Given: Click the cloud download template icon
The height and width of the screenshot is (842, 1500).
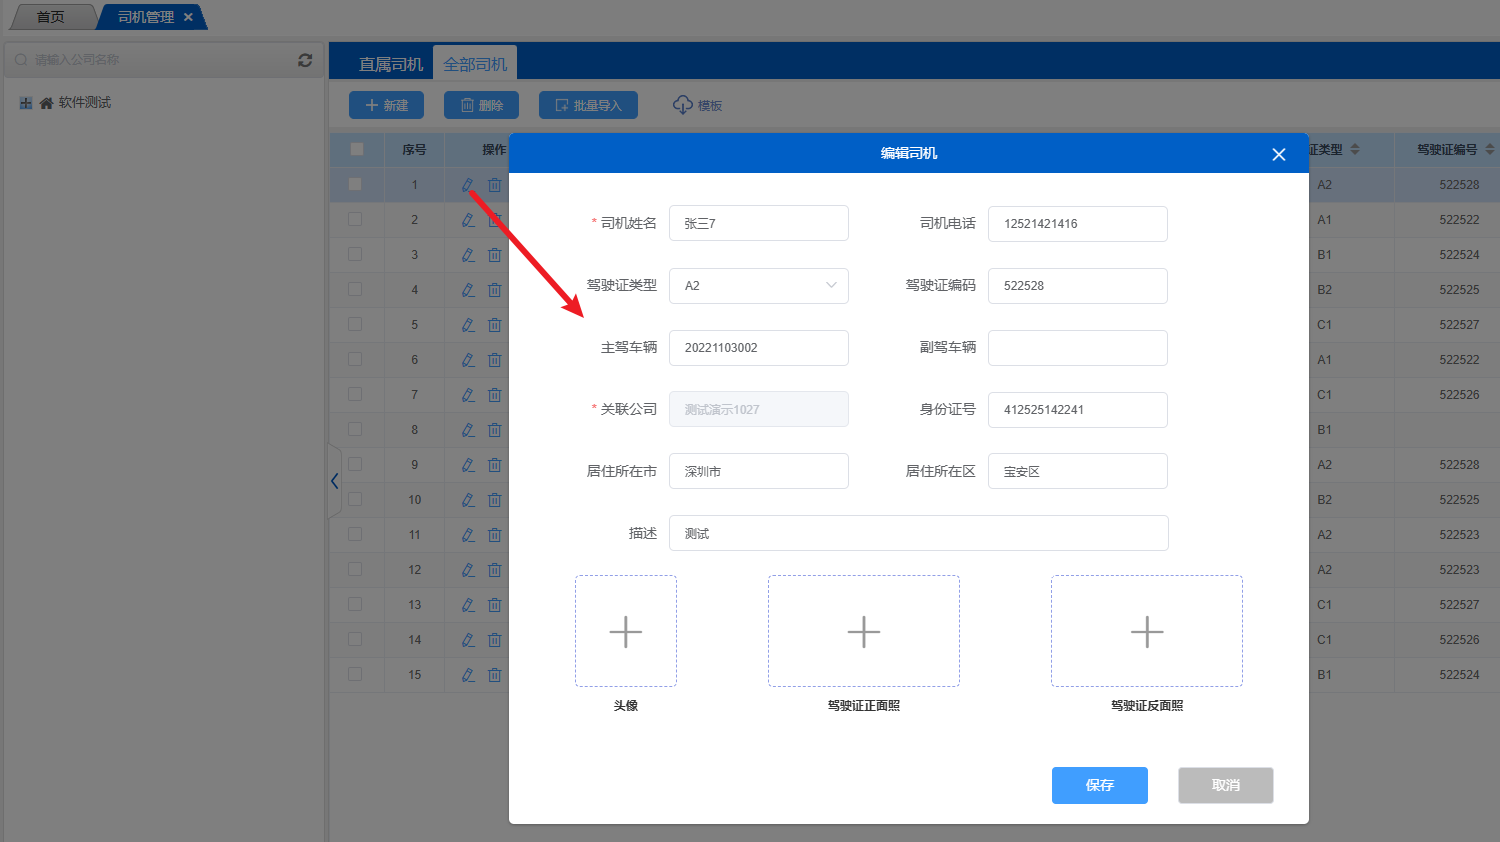Looking at the screenshot, I should point(683,105).
